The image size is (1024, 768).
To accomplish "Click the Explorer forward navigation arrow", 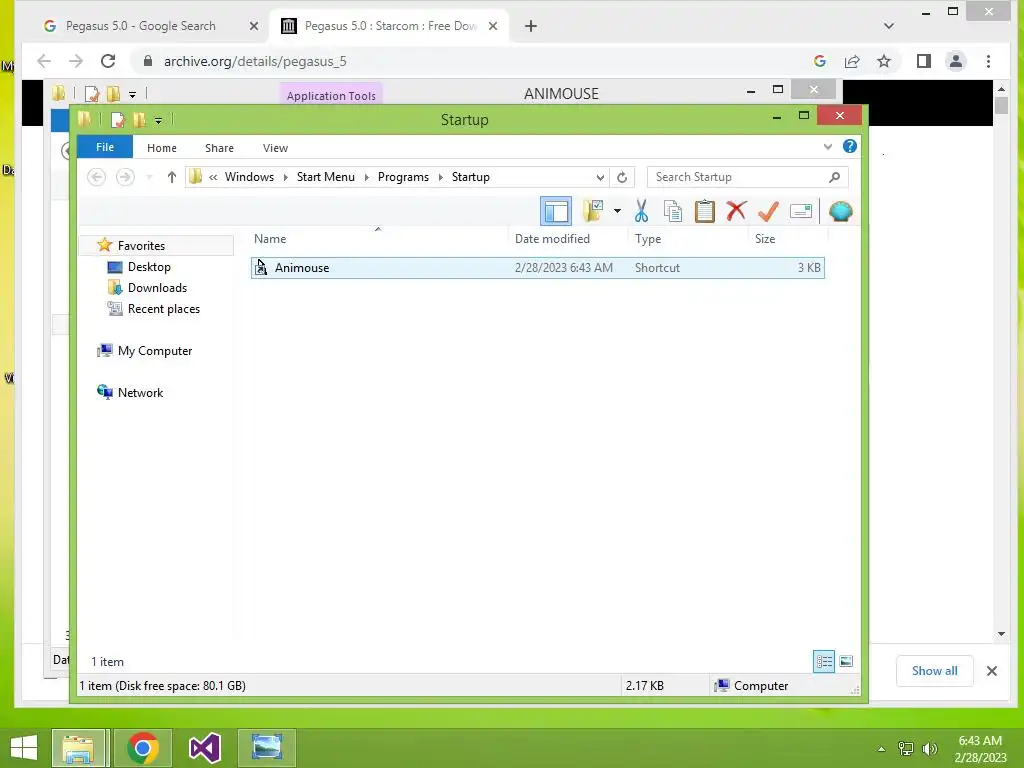I will tap(125, 177).
